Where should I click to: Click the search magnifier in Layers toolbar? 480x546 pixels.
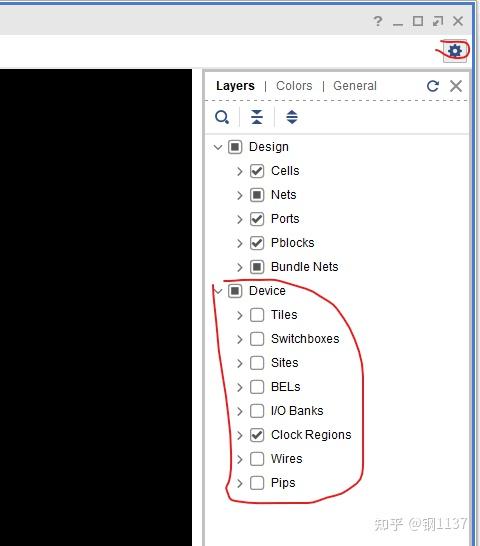[222, 117]
